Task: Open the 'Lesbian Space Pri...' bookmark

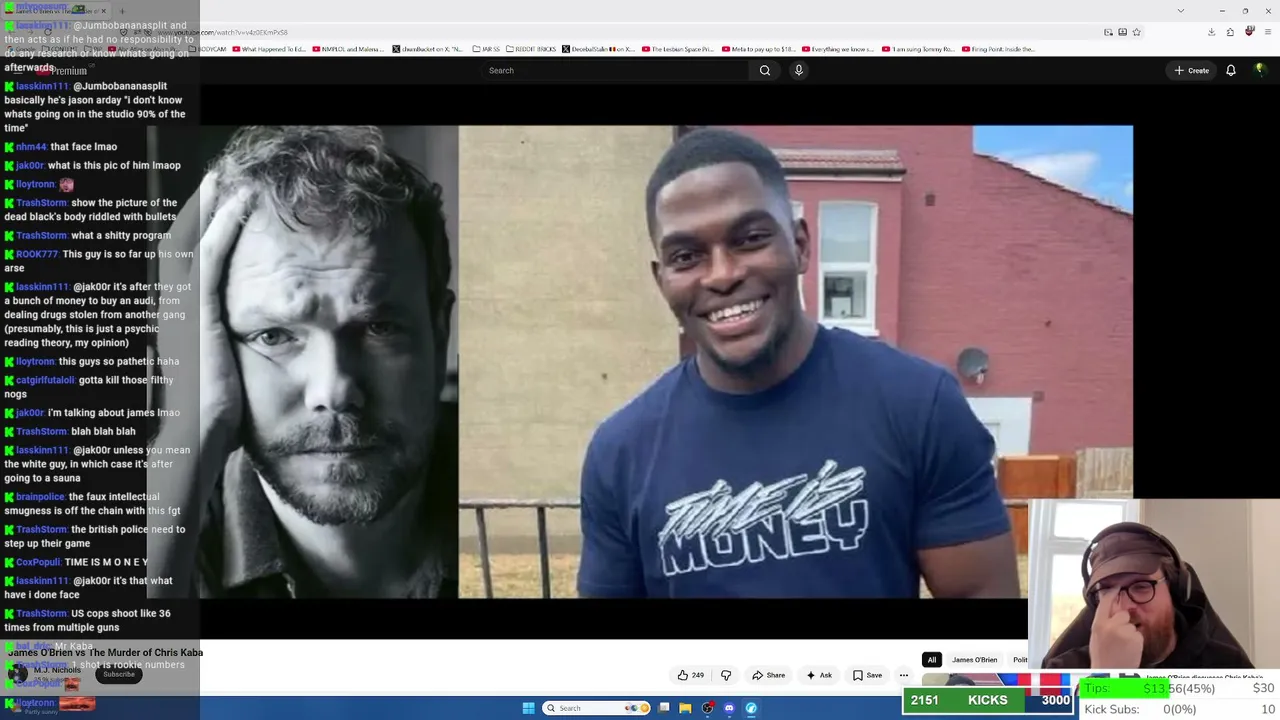Action: pos(678,49)
